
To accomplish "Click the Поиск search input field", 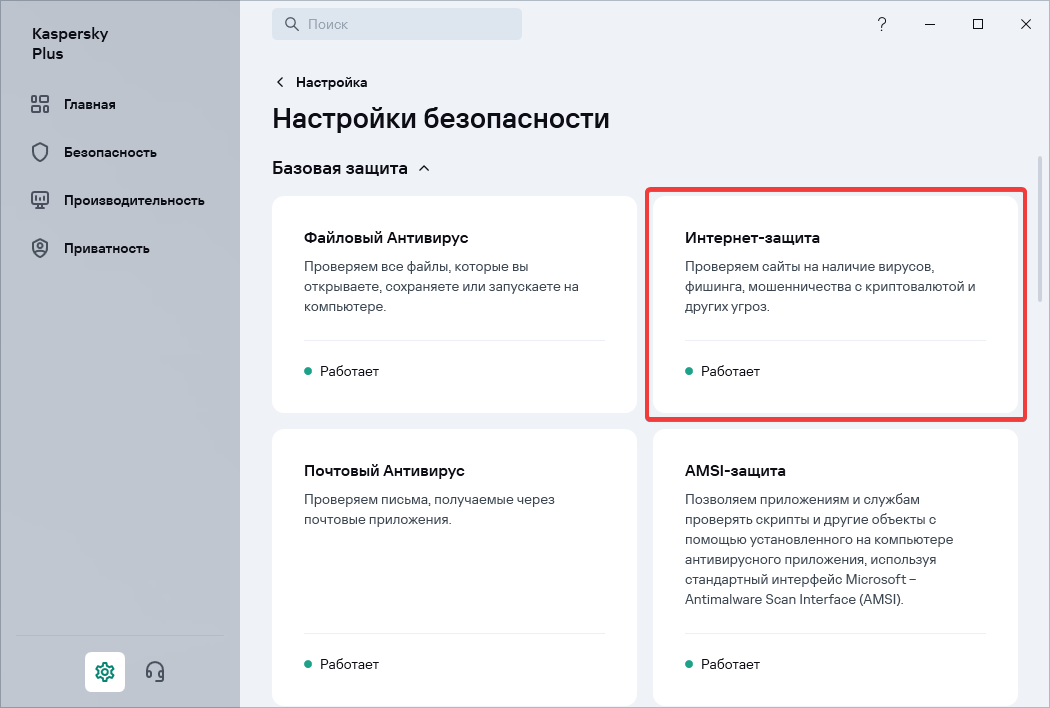I will coord(410,24).
